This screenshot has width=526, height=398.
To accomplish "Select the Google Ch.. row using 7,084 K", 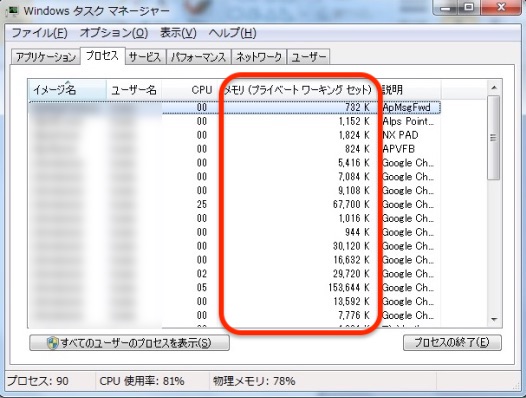I will click(x=235, y=177).
